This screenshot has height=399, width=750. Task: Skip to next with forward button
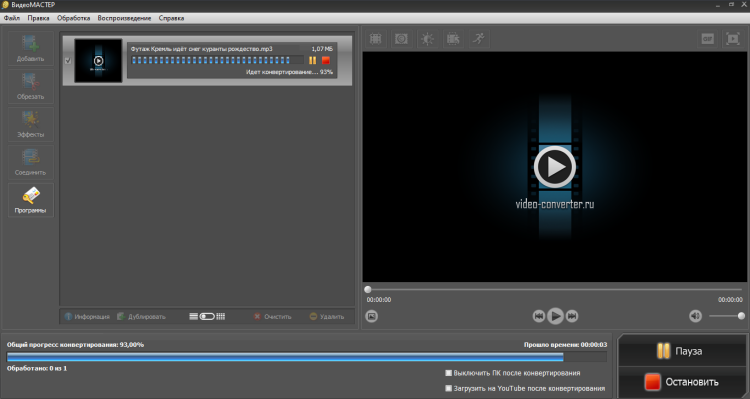click(572, 316)
